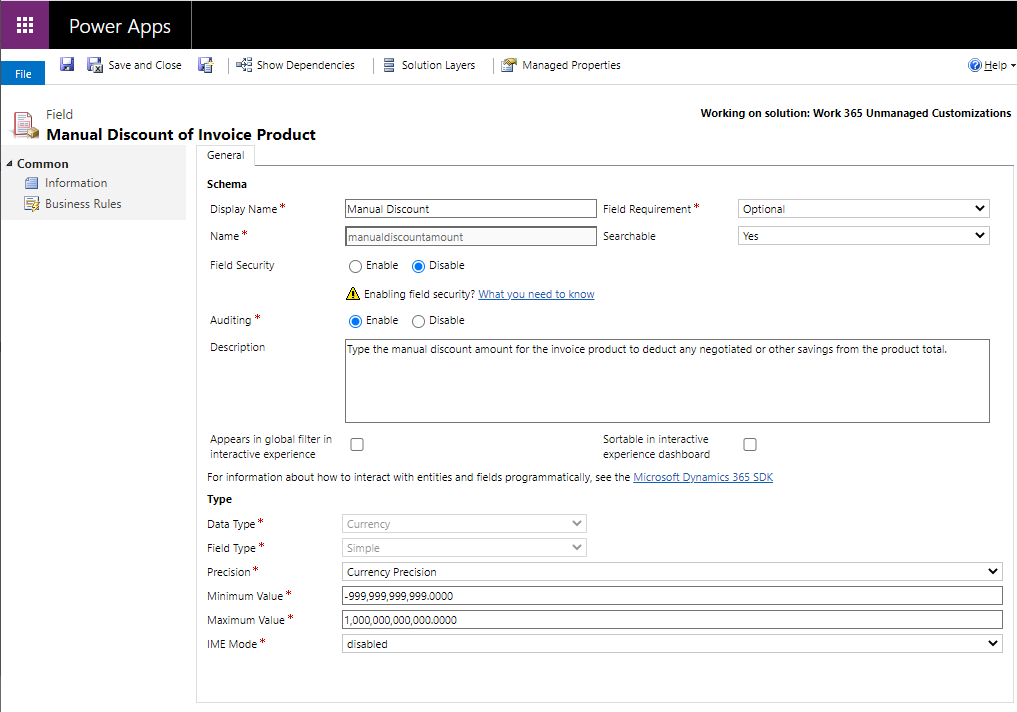
Task: Click the Manual Discount of Invoice Product heading
Action: [x=181, y=134]
